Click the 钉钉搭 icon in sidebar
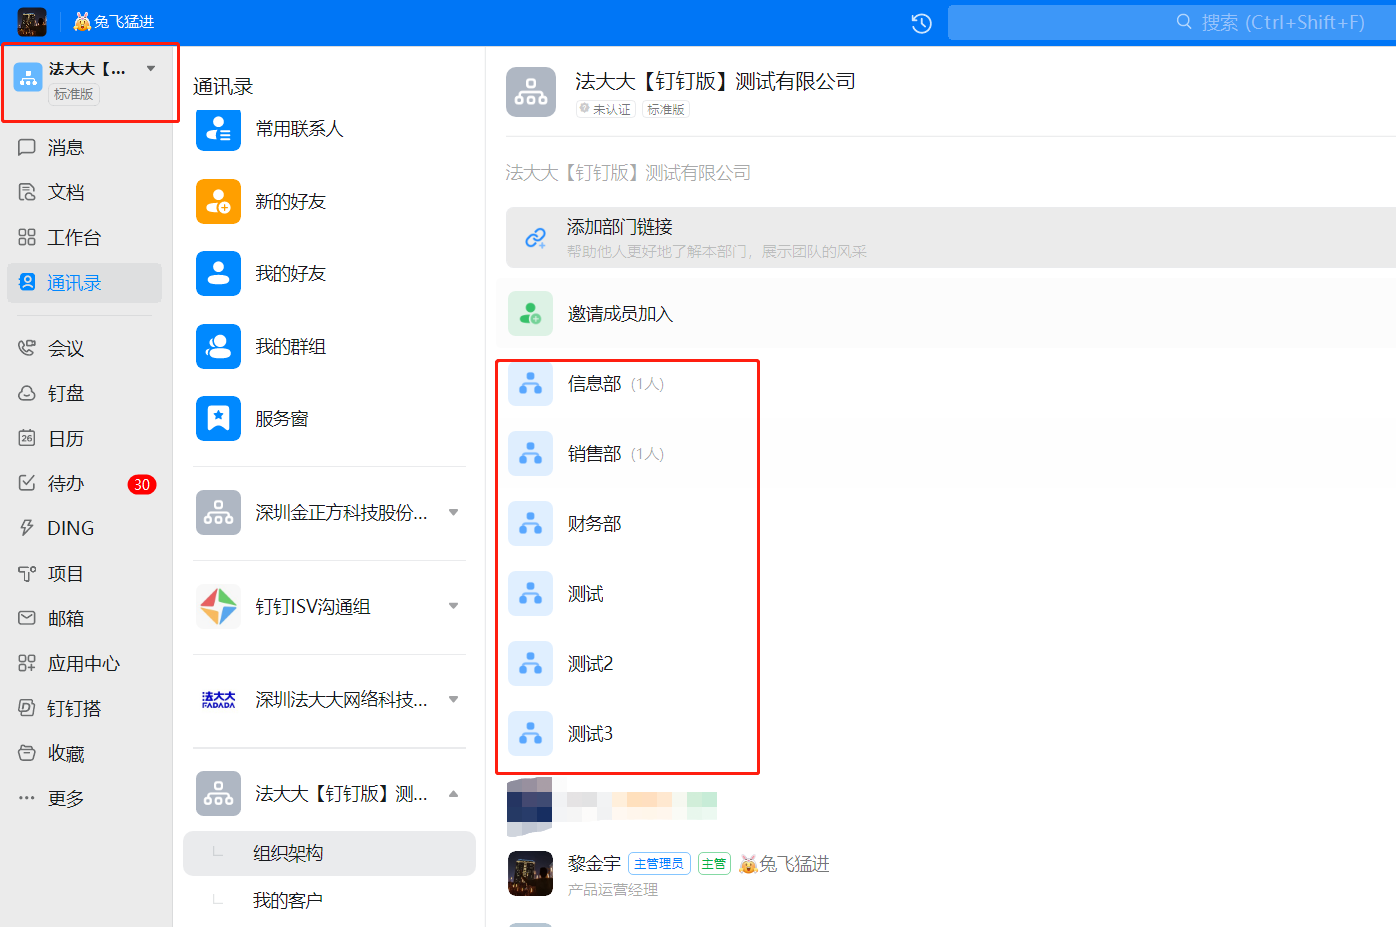 tap(27, 708)
